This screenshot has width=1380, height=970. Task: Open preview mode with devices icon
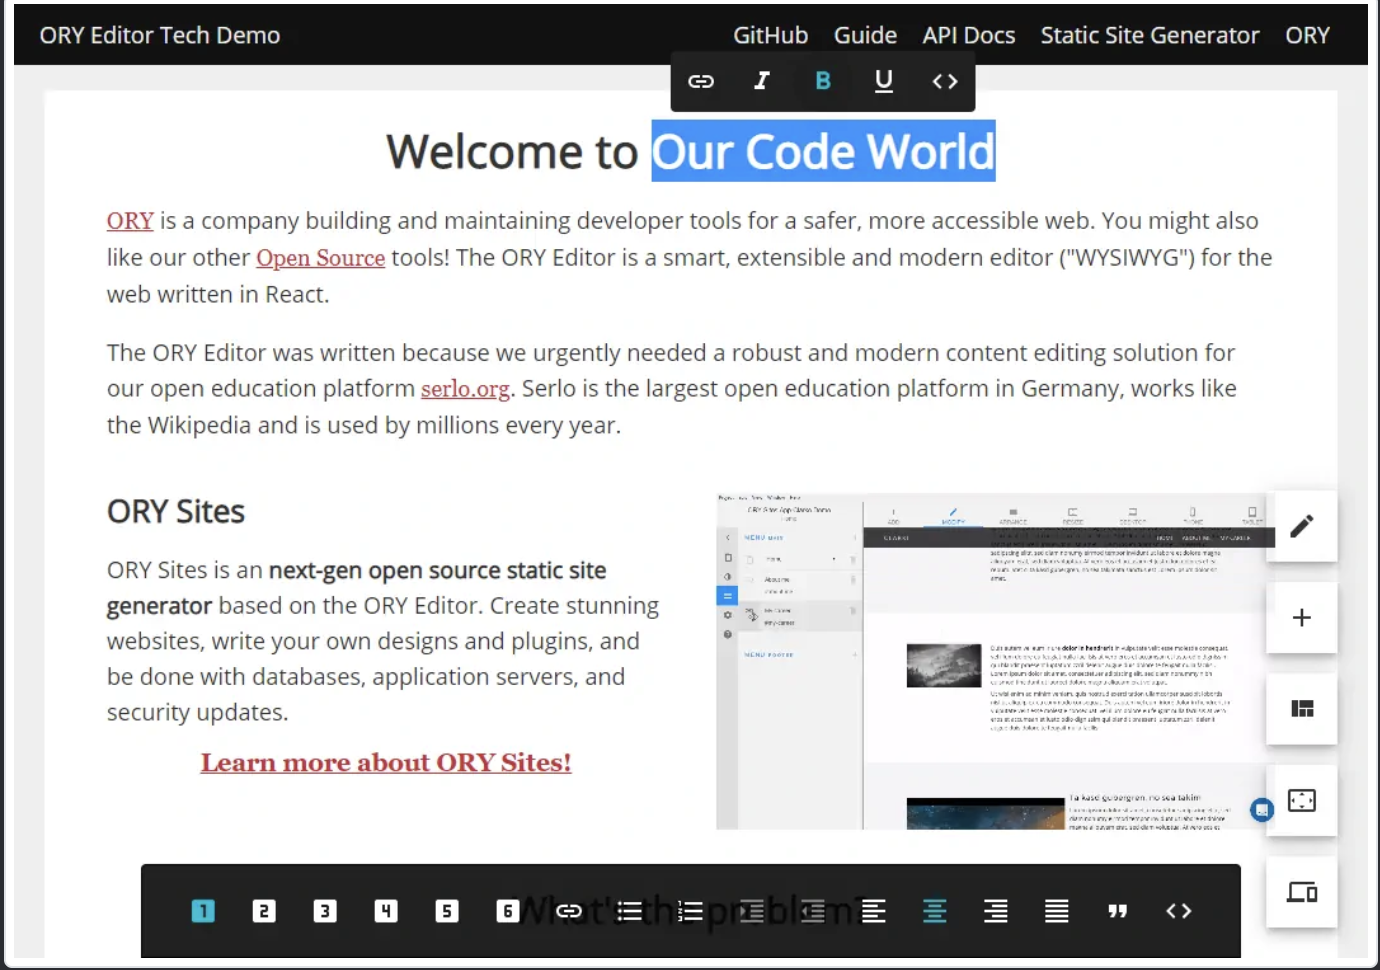(1301, 892)
